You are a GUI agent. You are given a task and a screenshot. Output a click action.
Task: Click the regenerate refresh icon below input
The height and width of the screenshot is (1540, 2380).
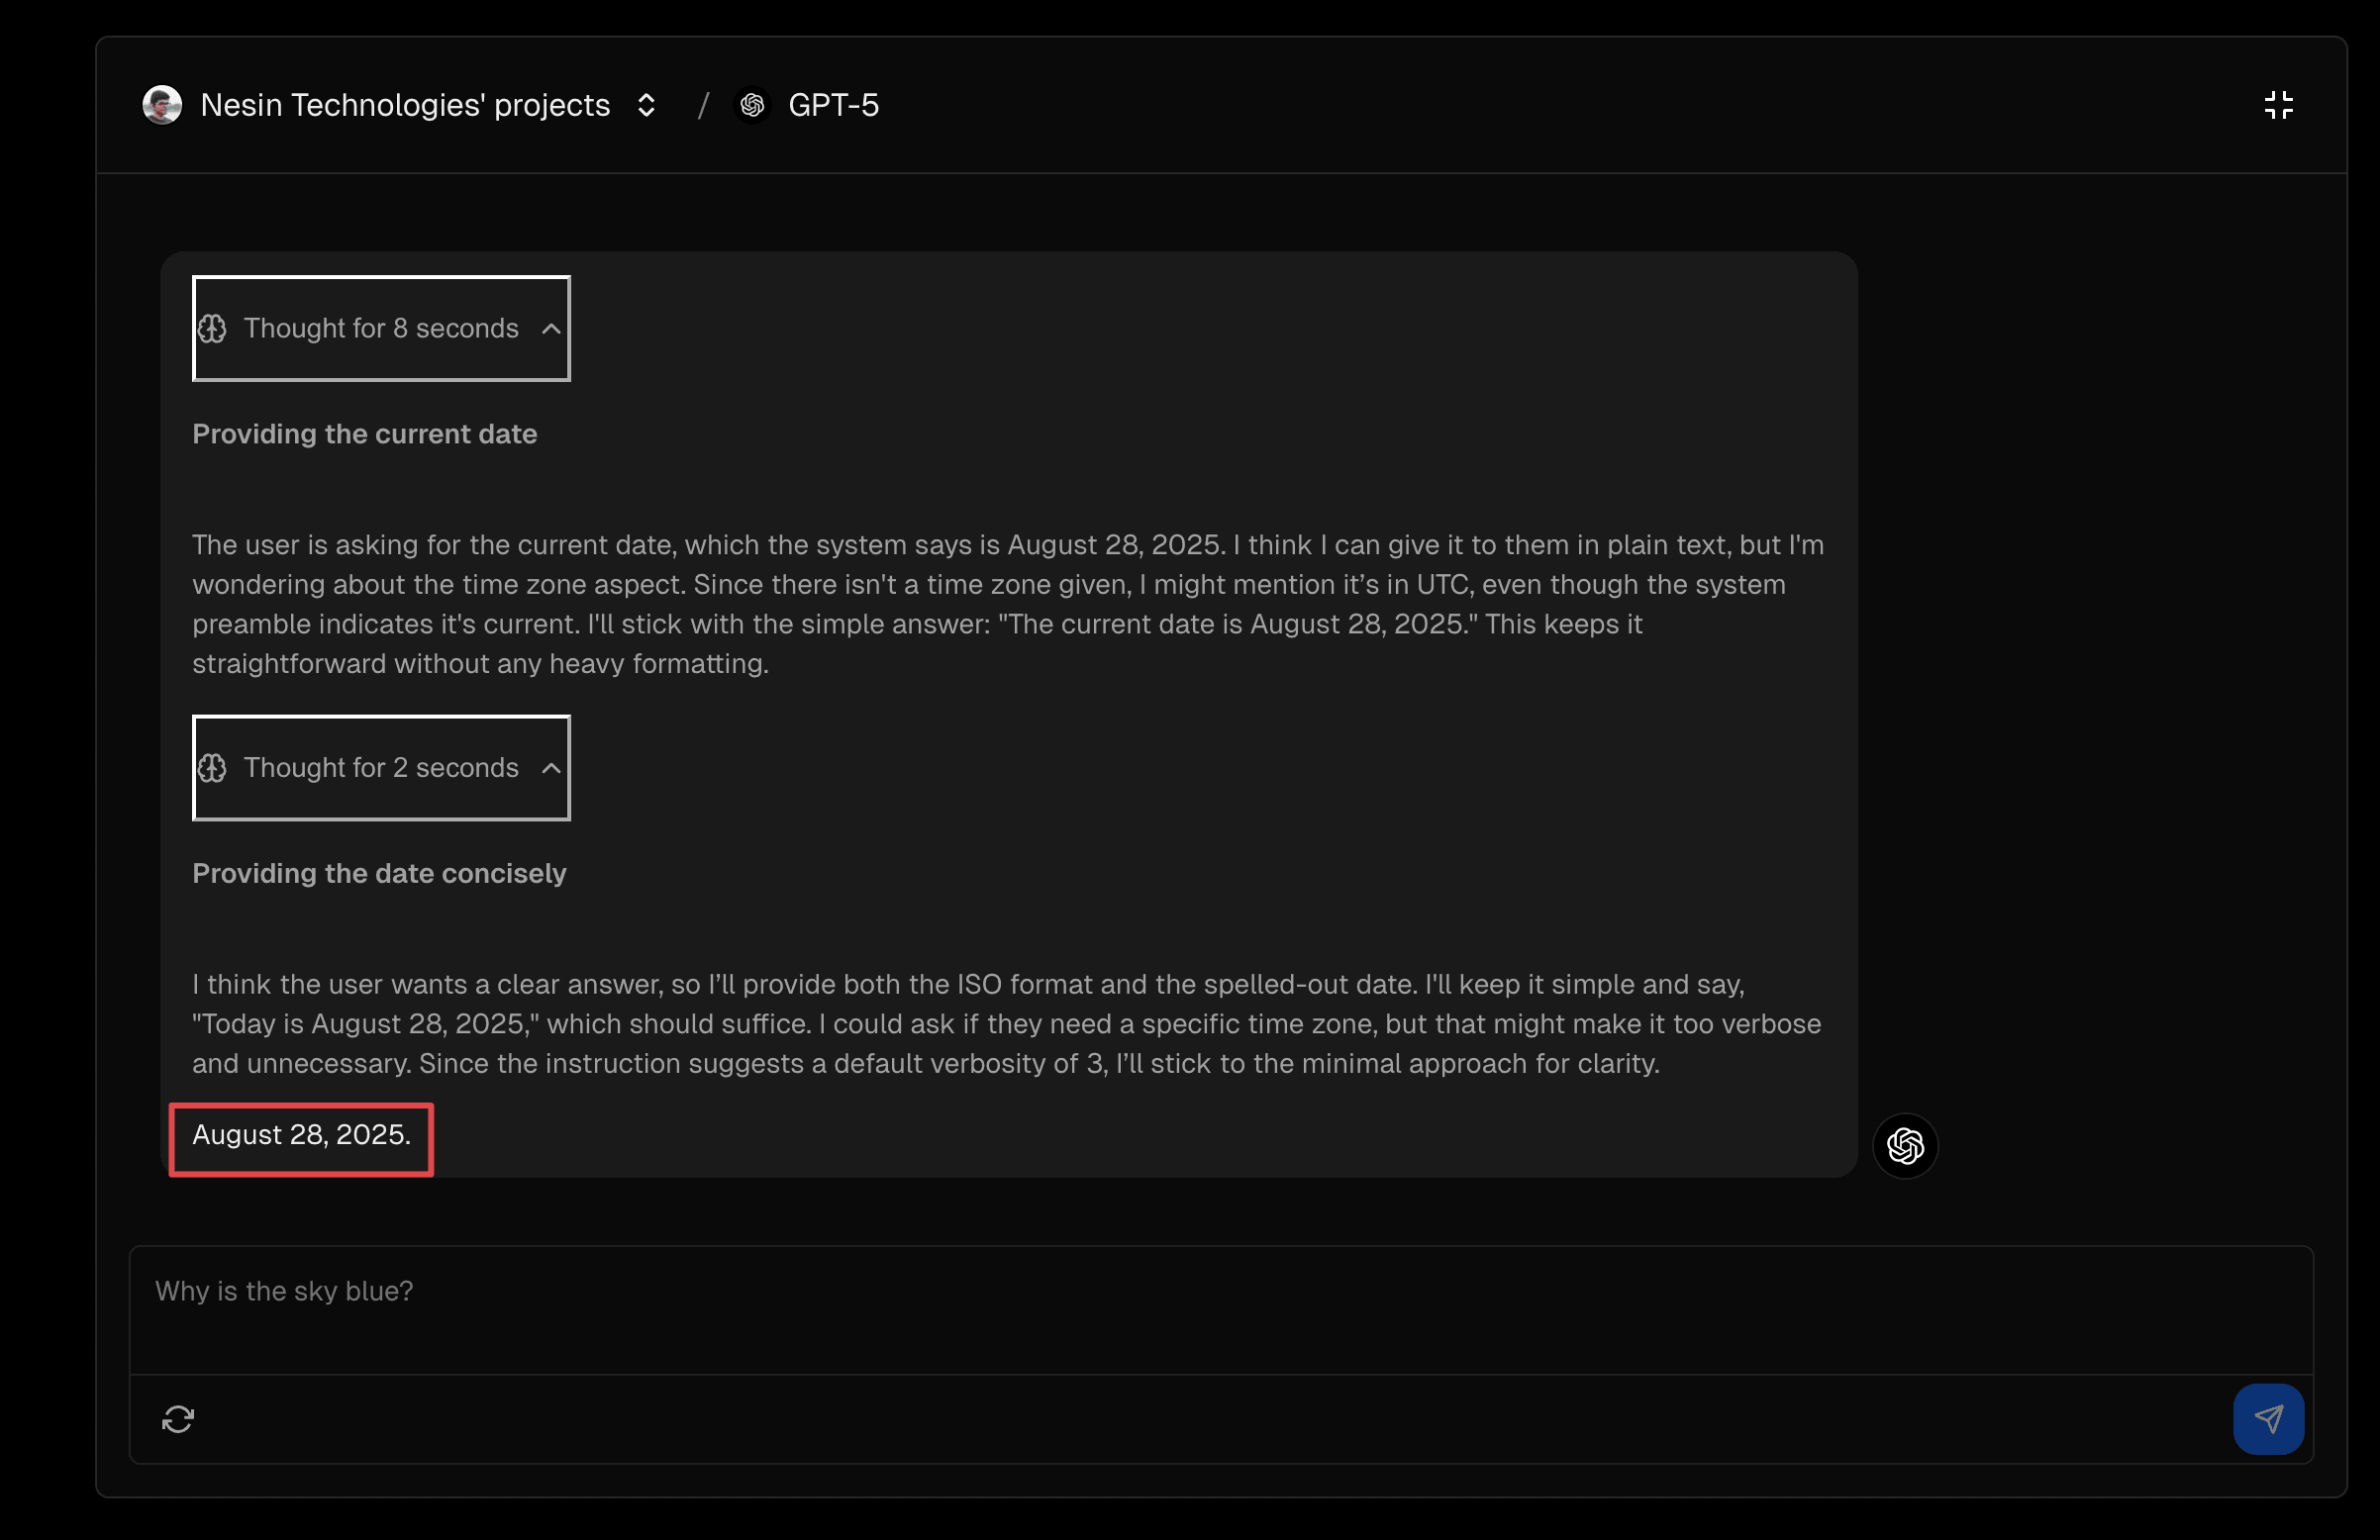tap(178, 1418)
